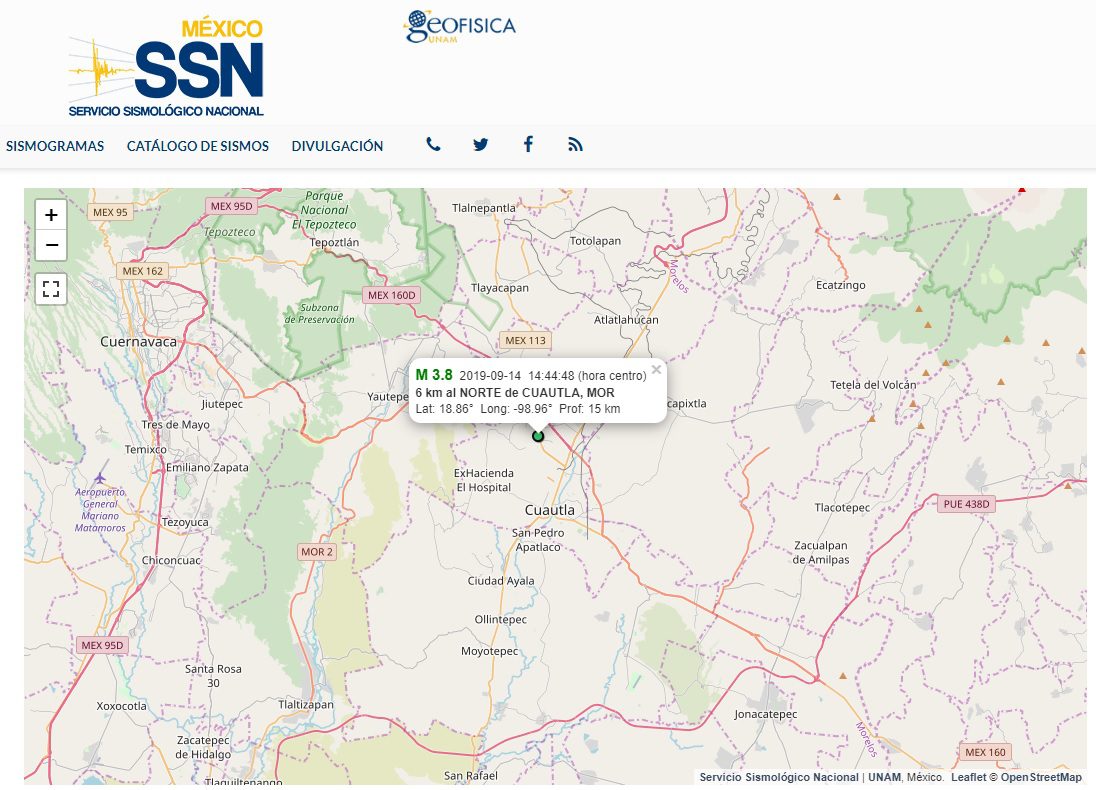This screenshot has width=1096, height=790.
Task: Click the Cuernavaca label on the map
Action: tap(138, 342)
